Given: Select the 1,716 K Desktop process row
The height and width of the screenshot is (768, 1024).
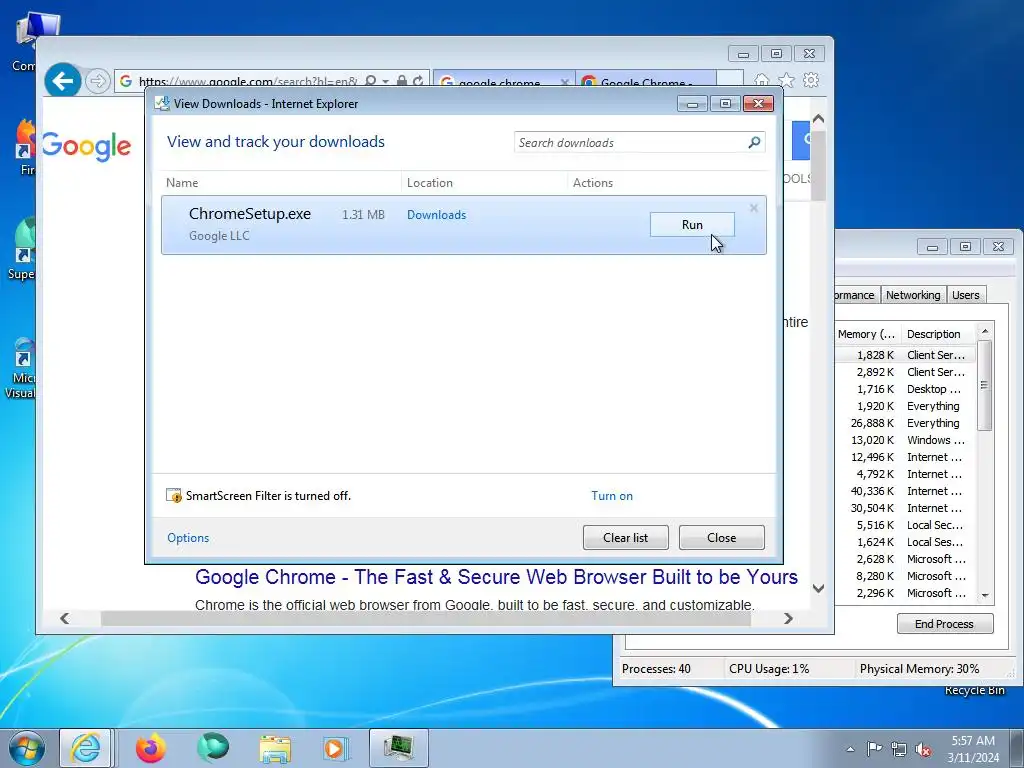Looking at the screenshot, I should (905, 389).
